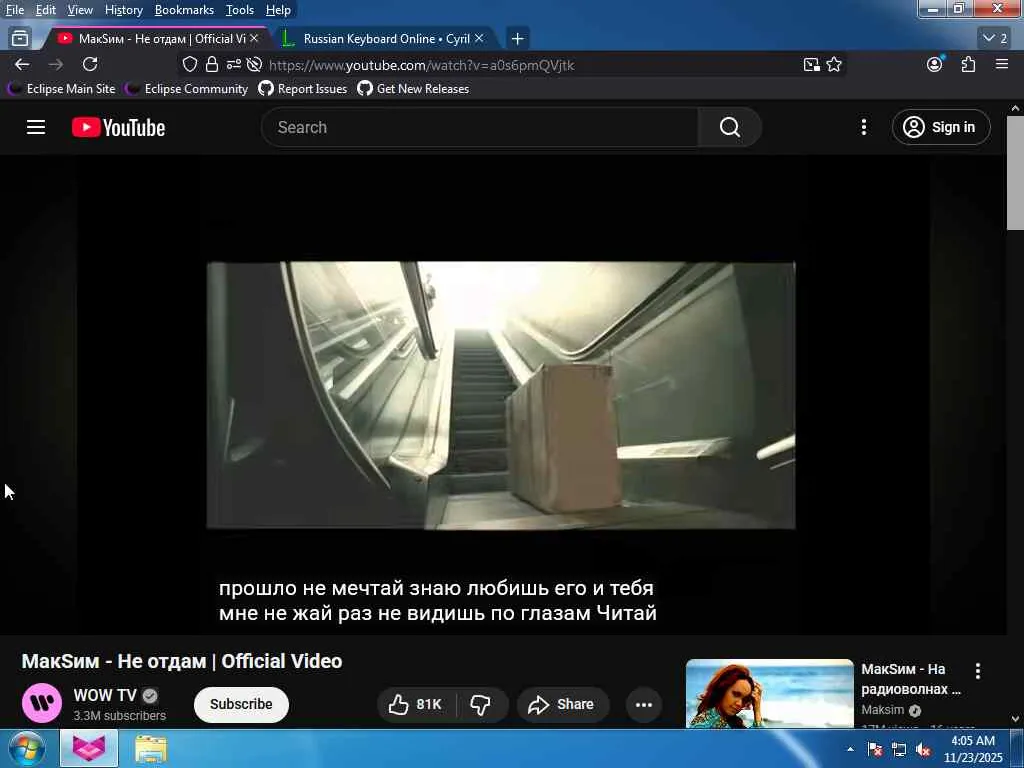Screen dimensions: 1024x768
Task: Click the network tray icon
Action: [x=899, y=750]
